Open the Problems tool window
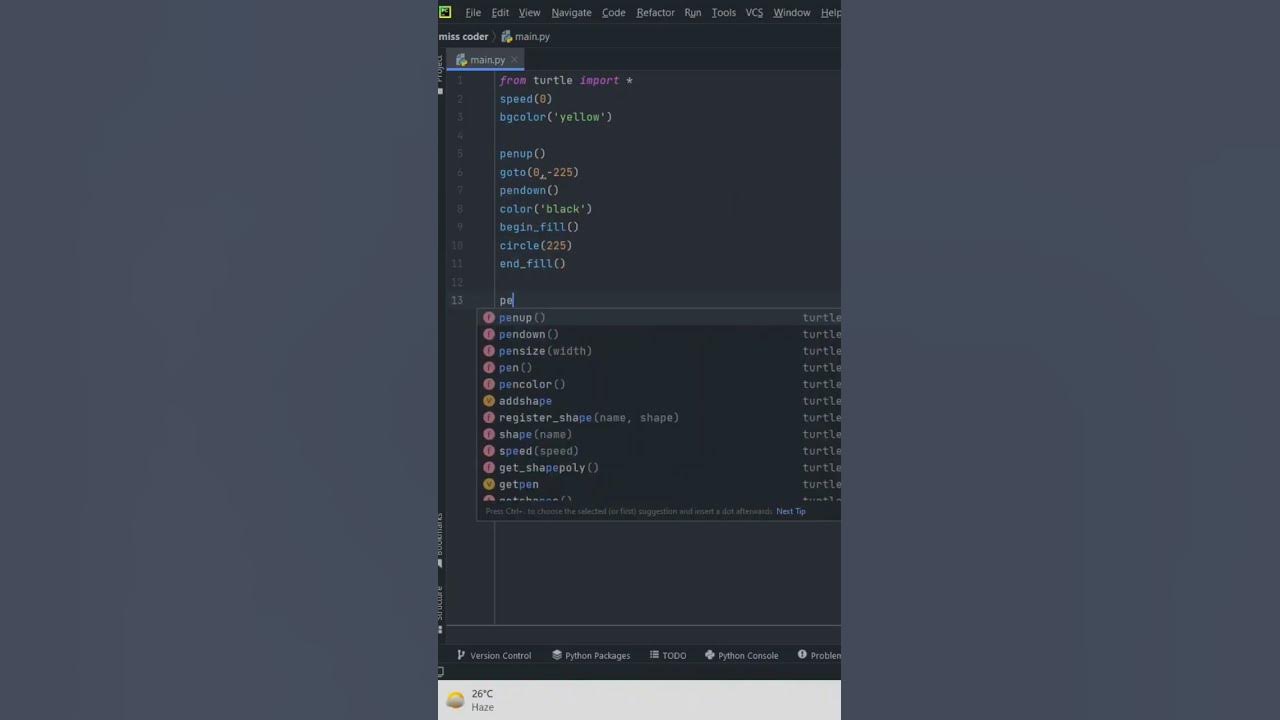The height and width of the screenshot is (720, 1280). (x=819, y=656)
